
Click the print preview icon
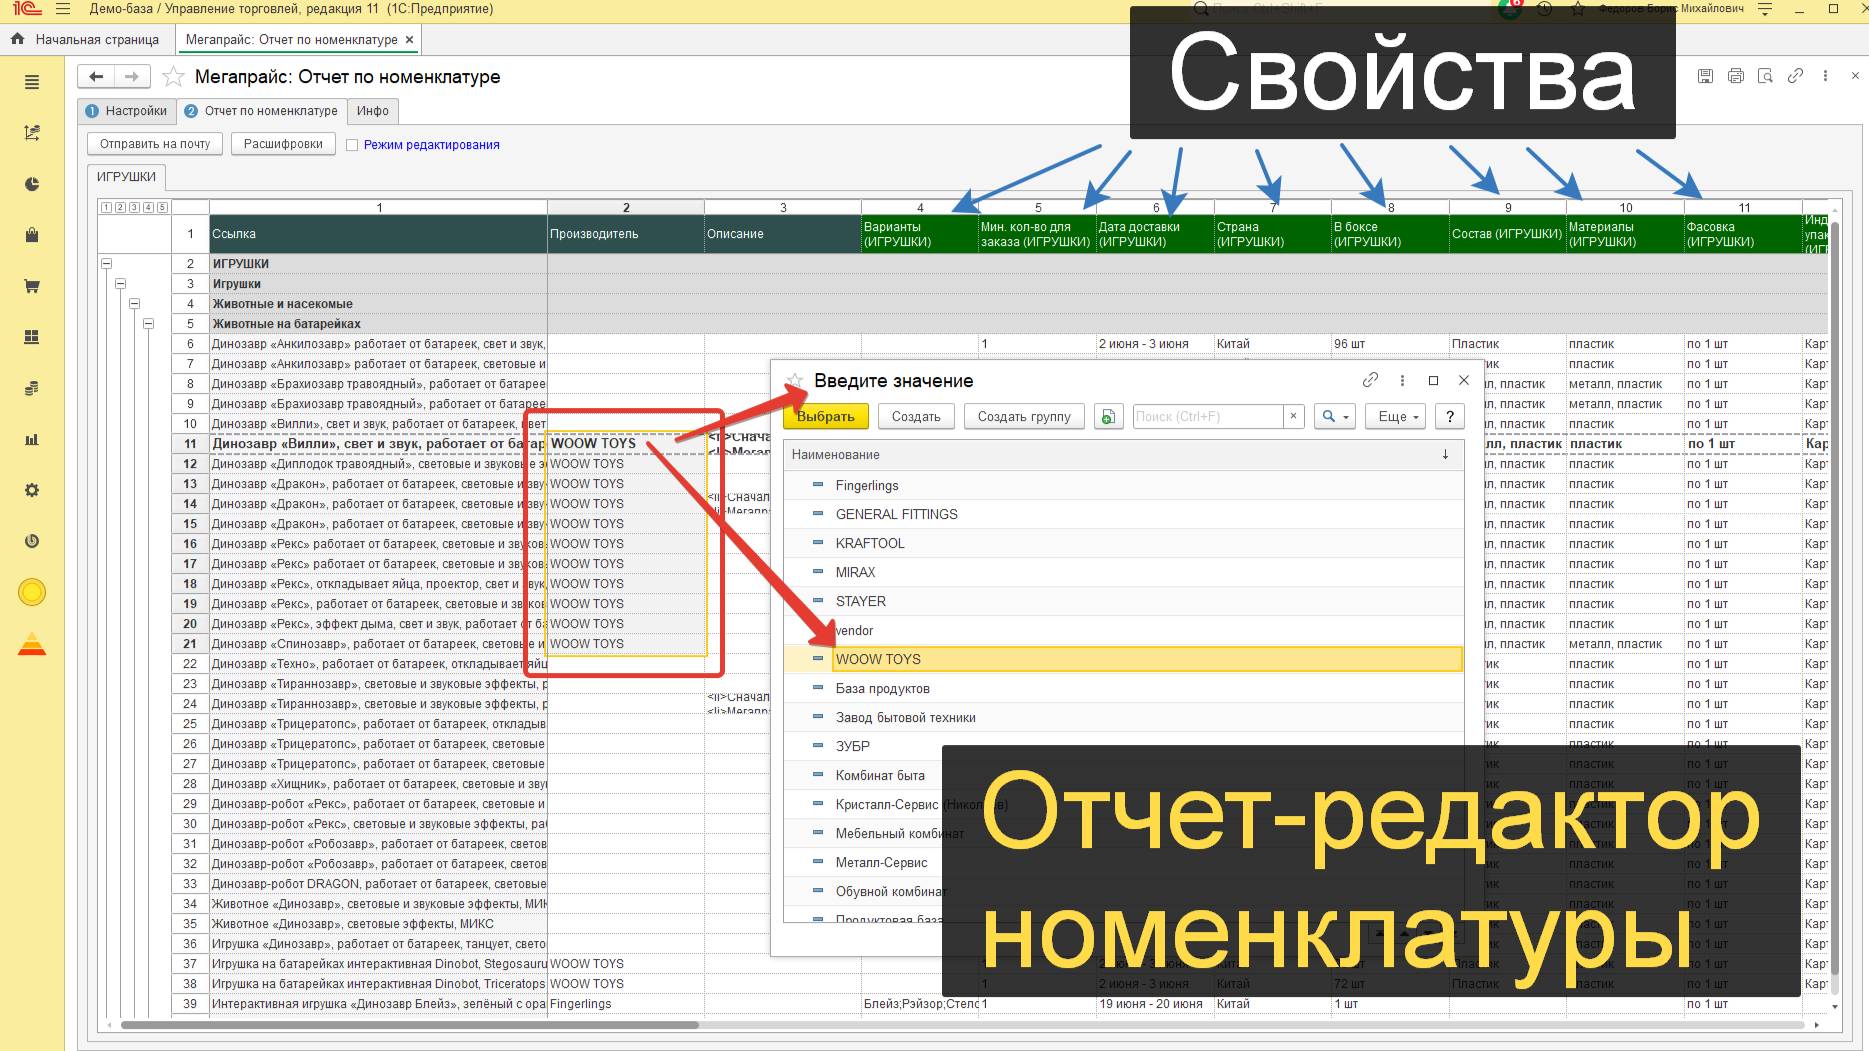1764,75
